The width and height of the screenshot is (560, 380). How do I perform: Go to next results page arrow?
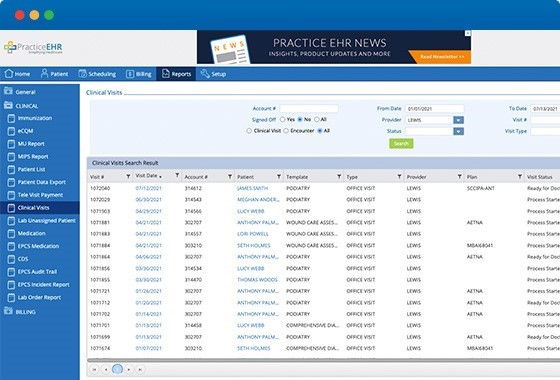pos(129,369)
